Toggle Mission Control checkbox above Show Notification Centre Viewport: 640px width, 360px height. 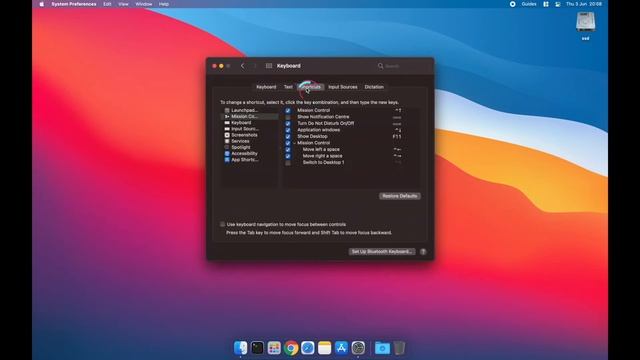pyautogui.click(x=288, y=111)
